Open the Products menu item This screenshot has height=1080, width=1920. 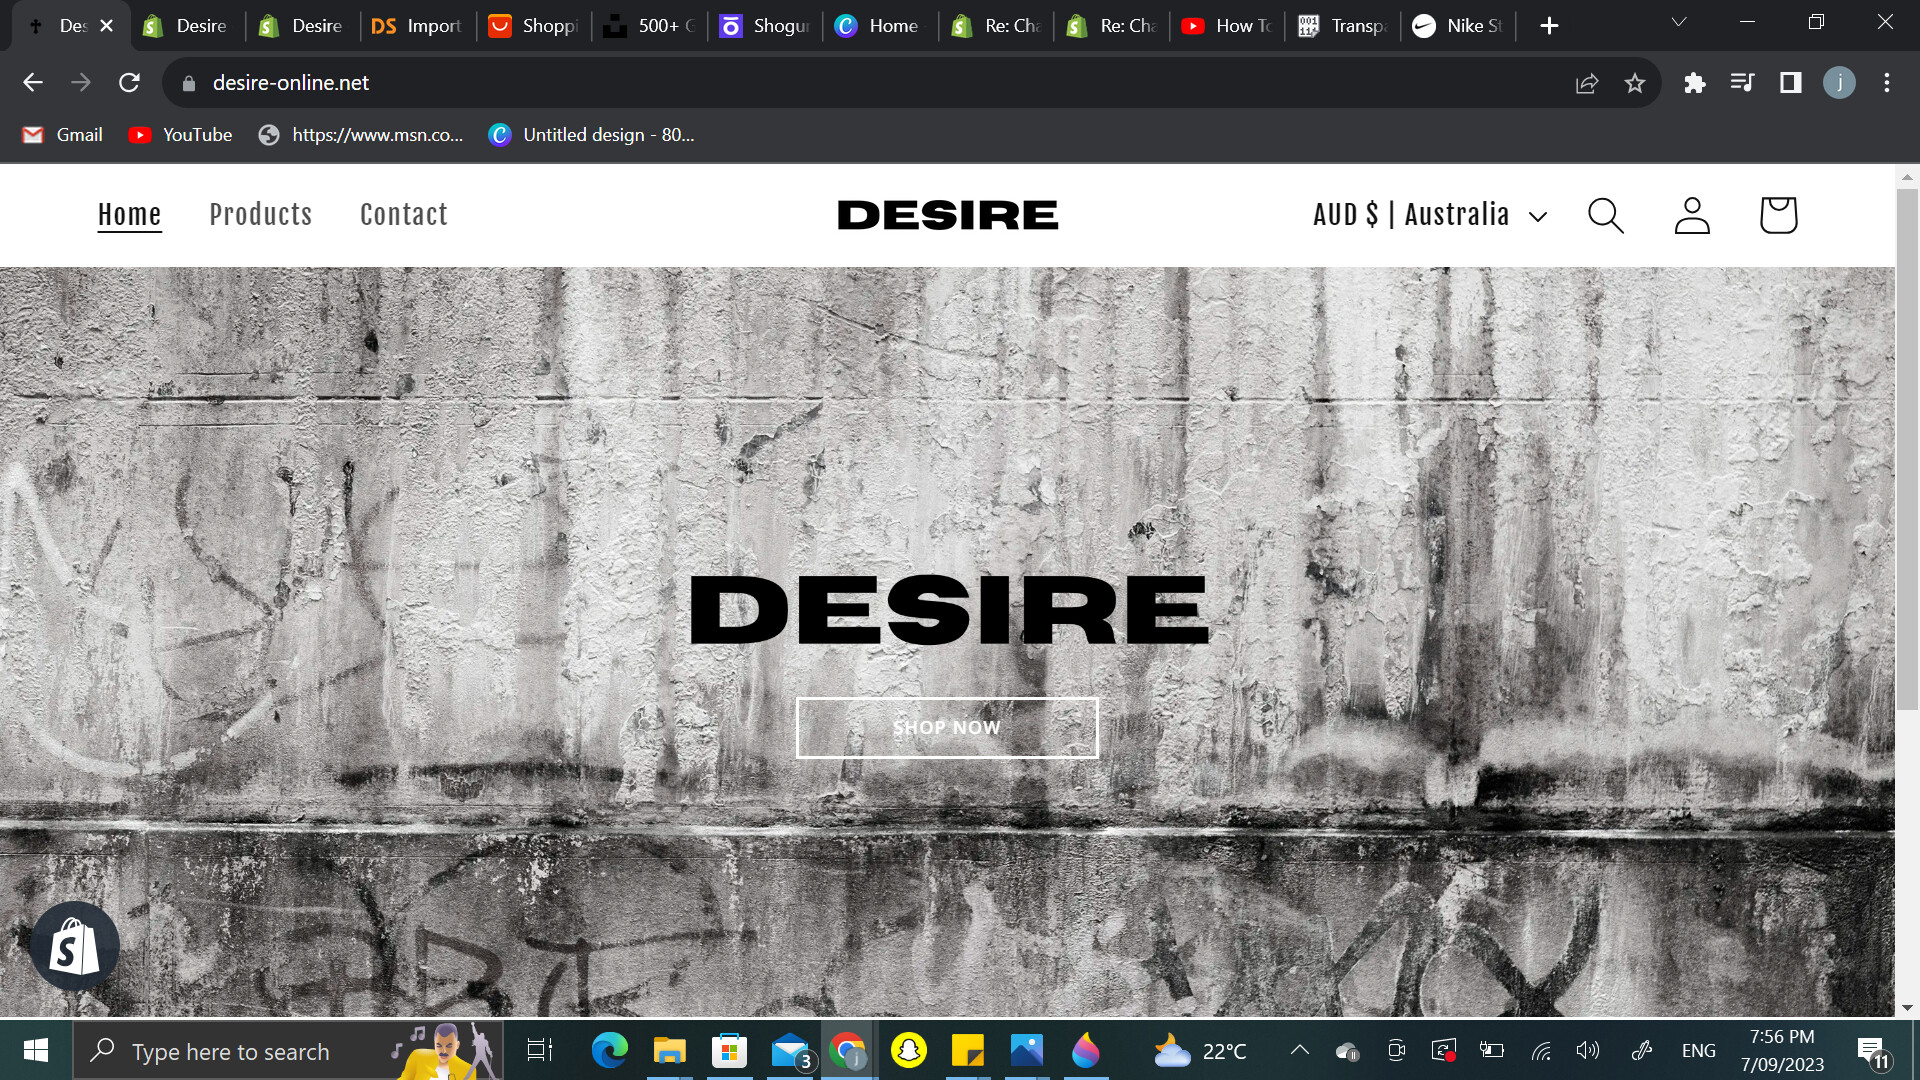point(260,215)
